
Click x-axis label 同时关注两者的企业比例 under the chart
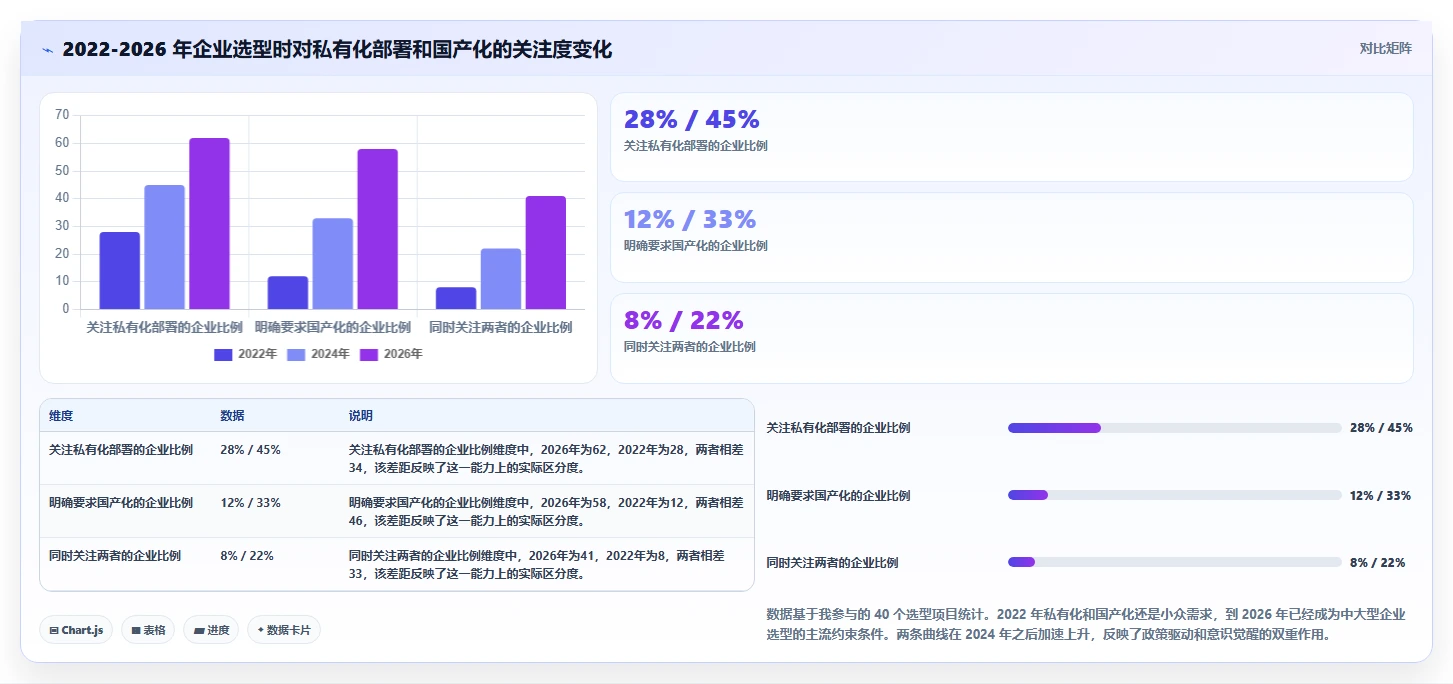point(501,327)
